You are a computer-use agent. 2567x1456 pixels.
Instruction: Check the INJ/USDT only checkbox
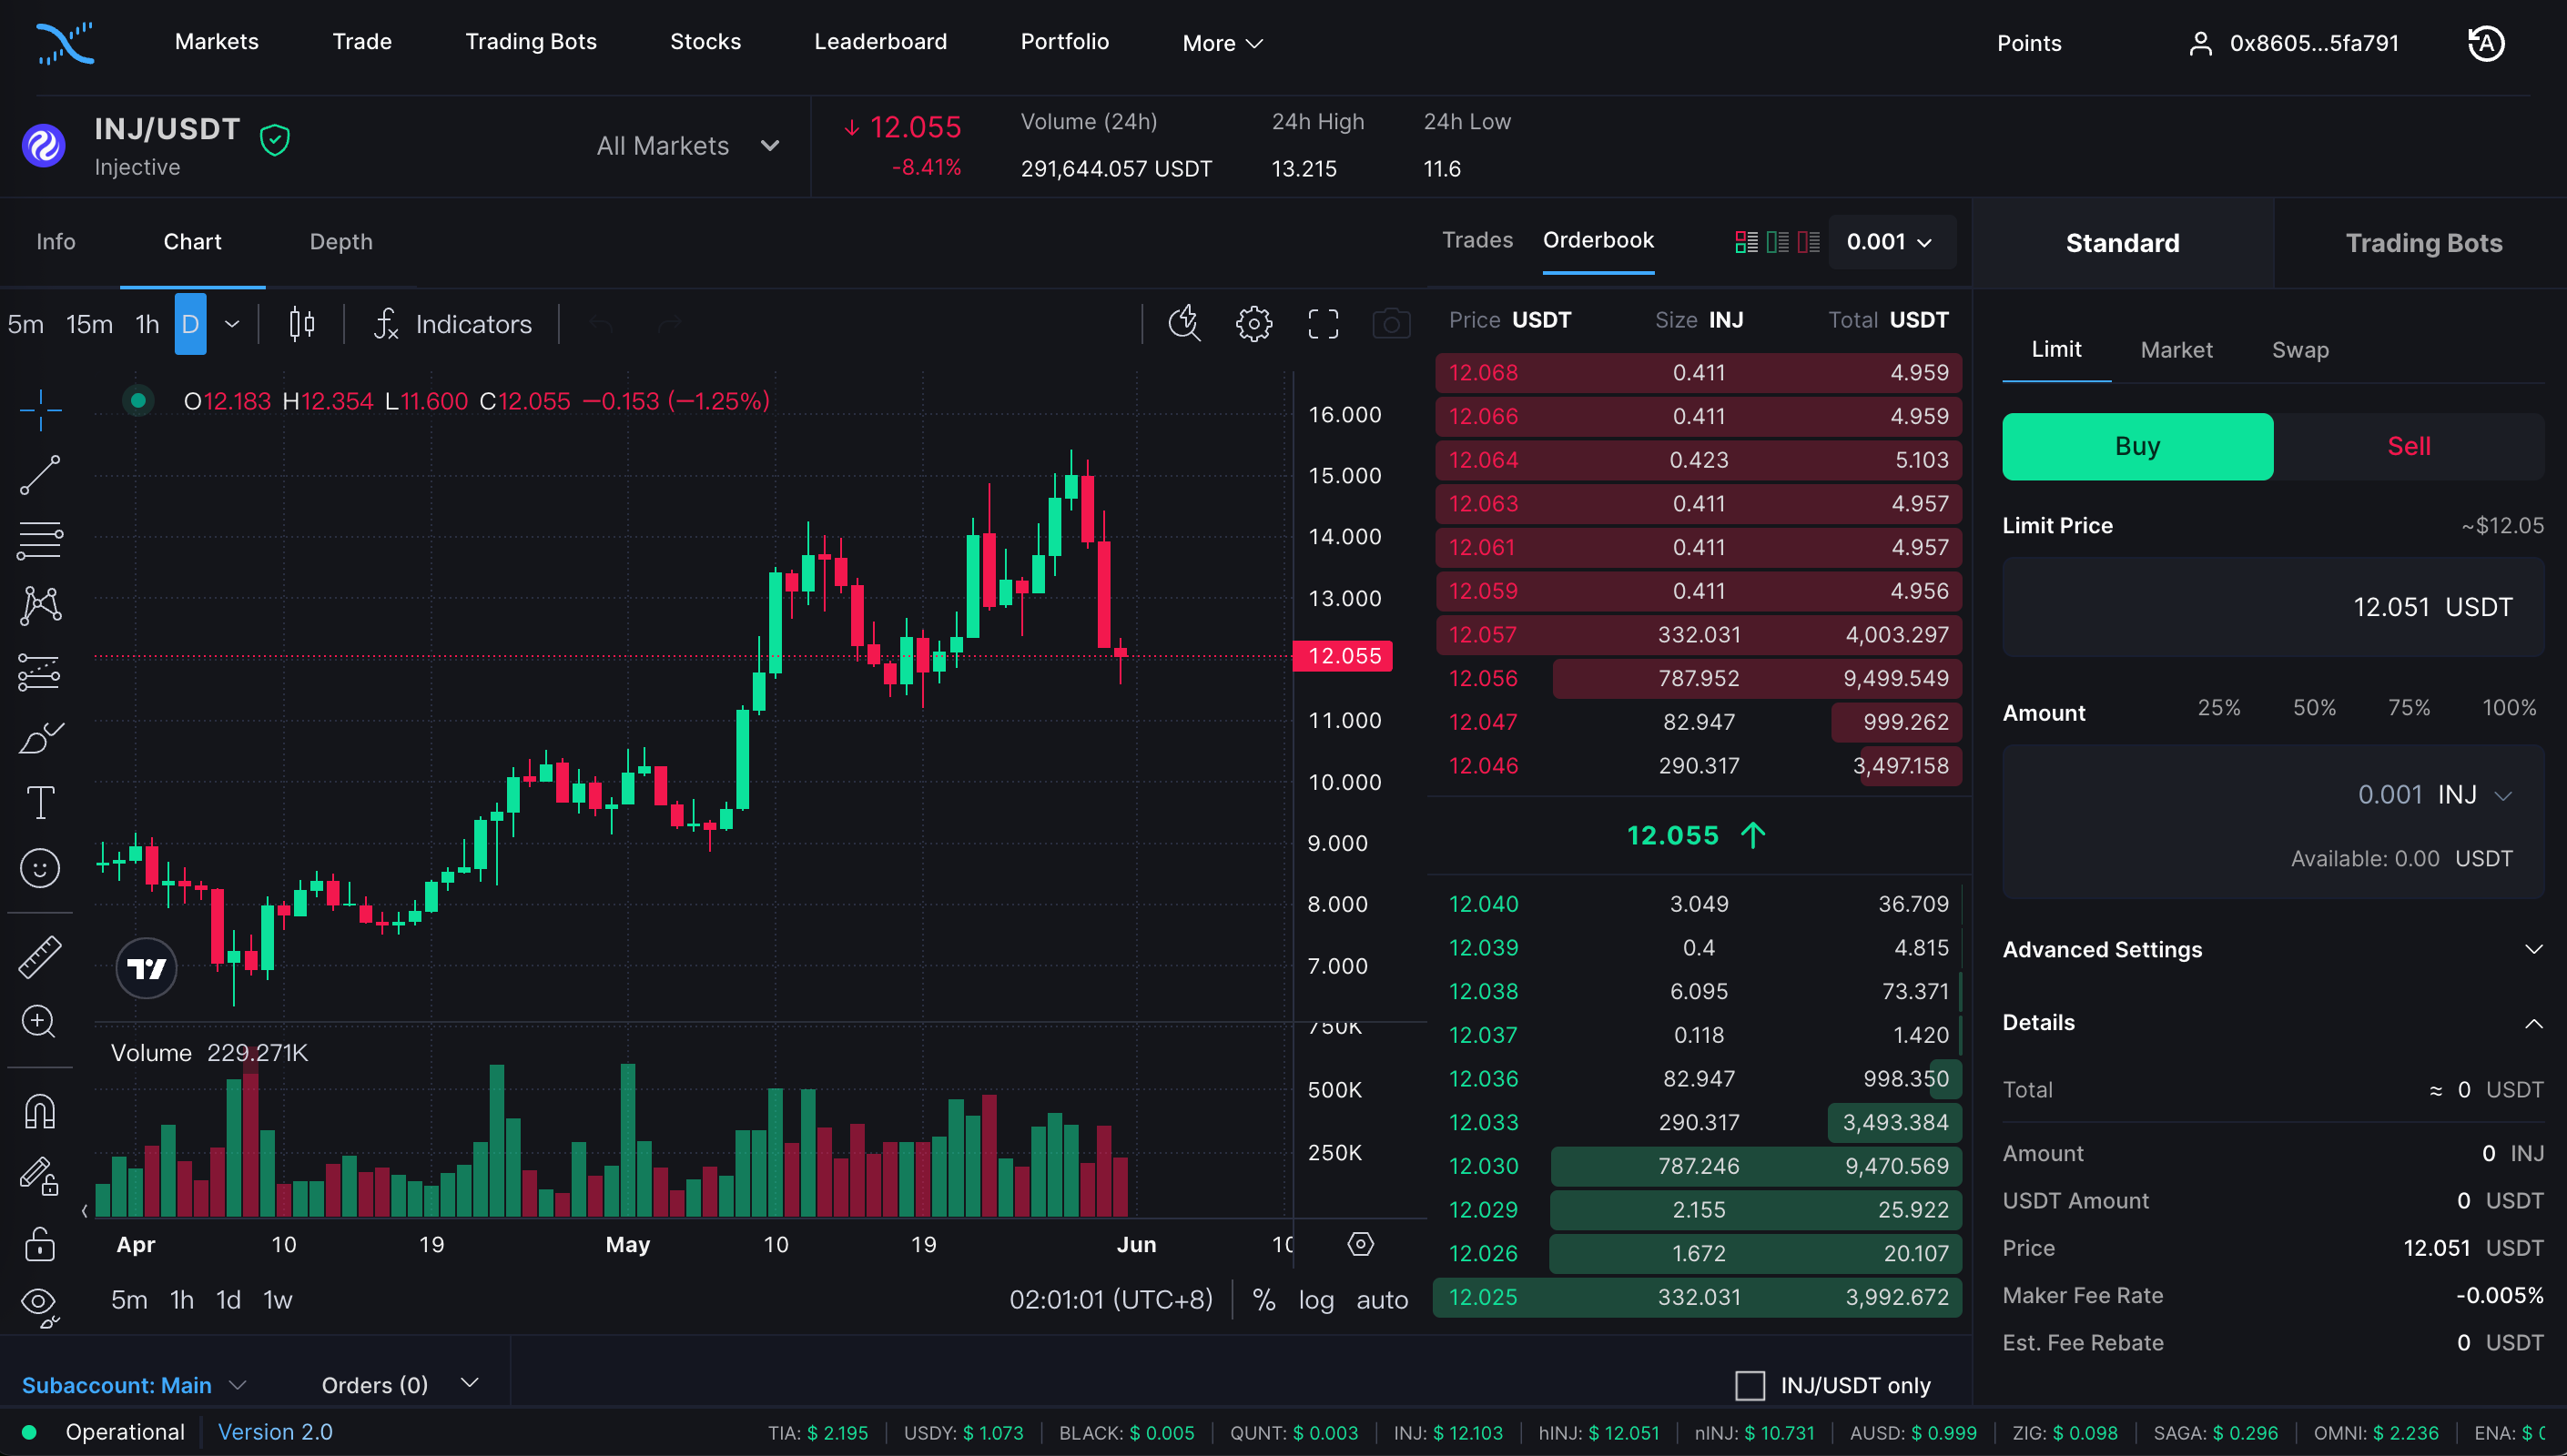pyautogui.click(x=1749, y=1385)
